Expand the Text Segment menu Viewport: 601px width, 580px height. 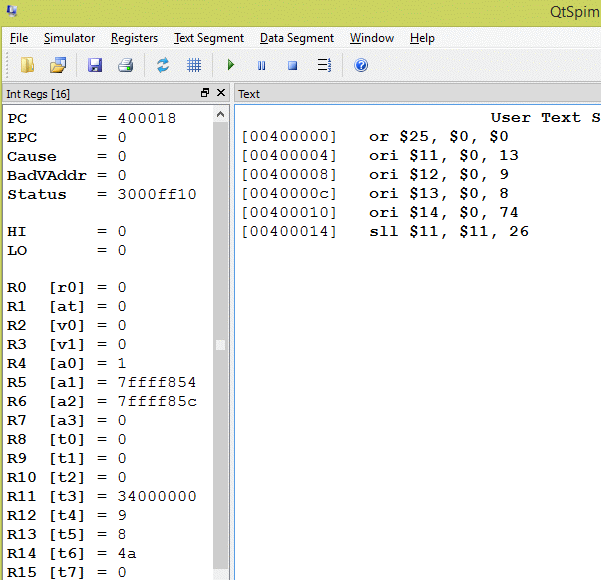click(x=208, y=38)
